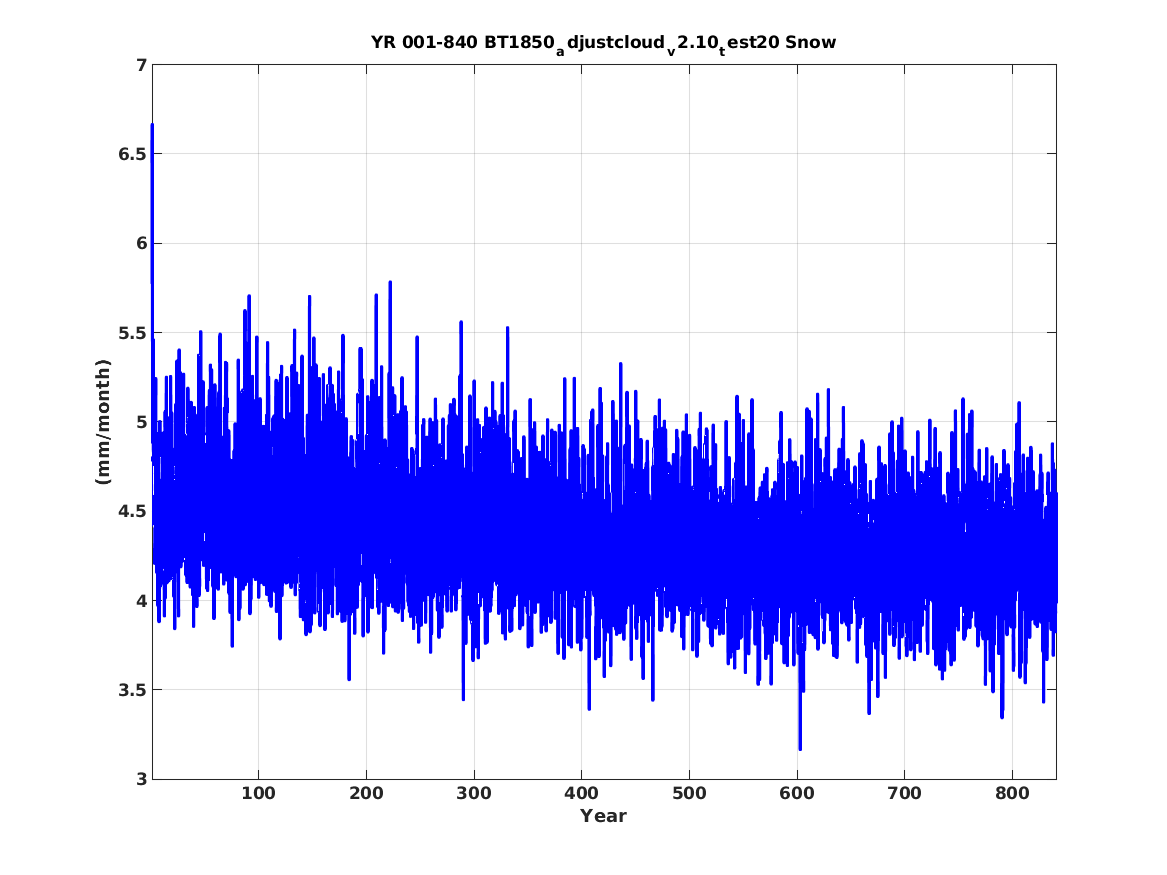Click the x-axis tick label '400'
Screen dimensions: 1167x875
(581, 794)
